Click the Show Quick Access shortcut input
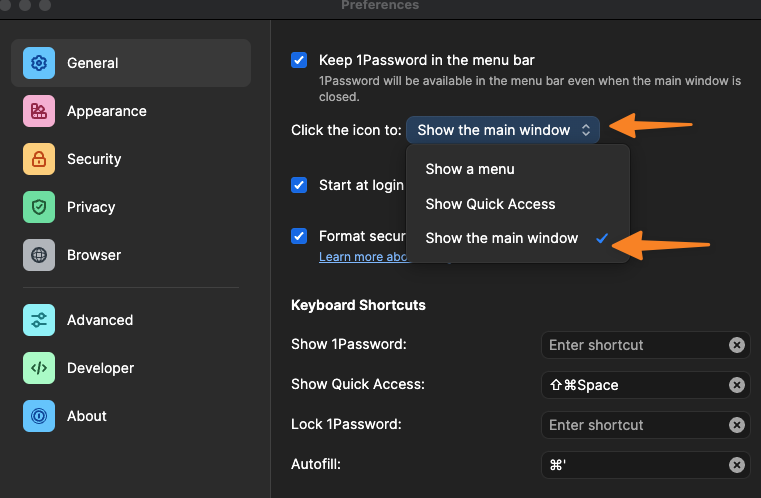The height and width of the screenshot is (498, 761). [645, 385]
